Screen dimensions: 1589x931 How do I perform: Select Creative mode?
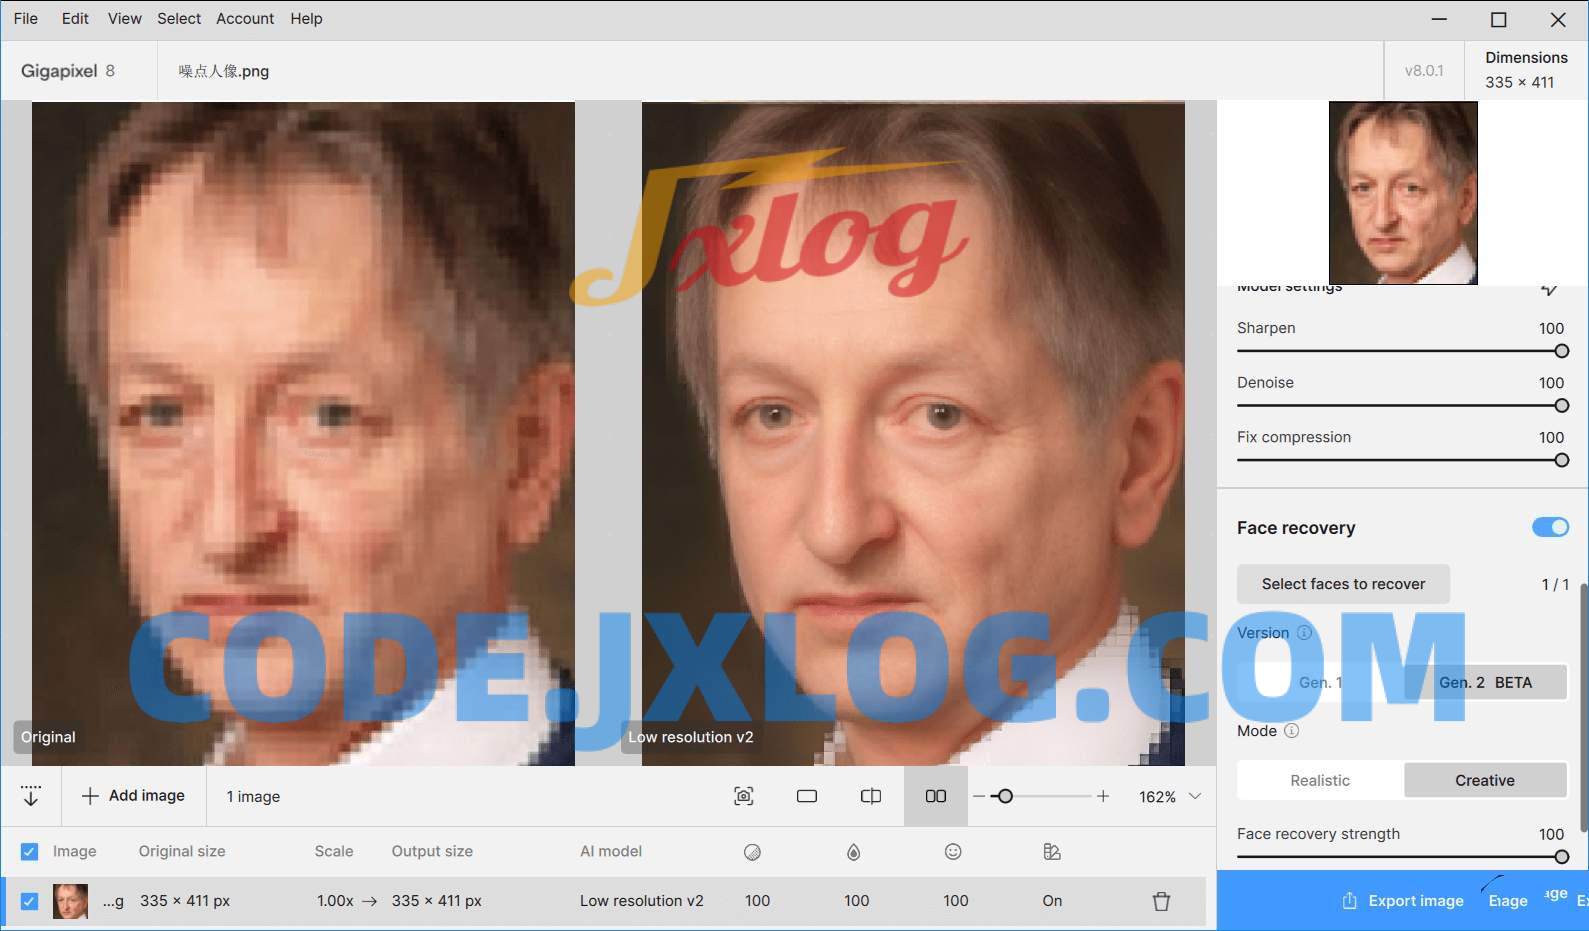tap(1485, 780)
